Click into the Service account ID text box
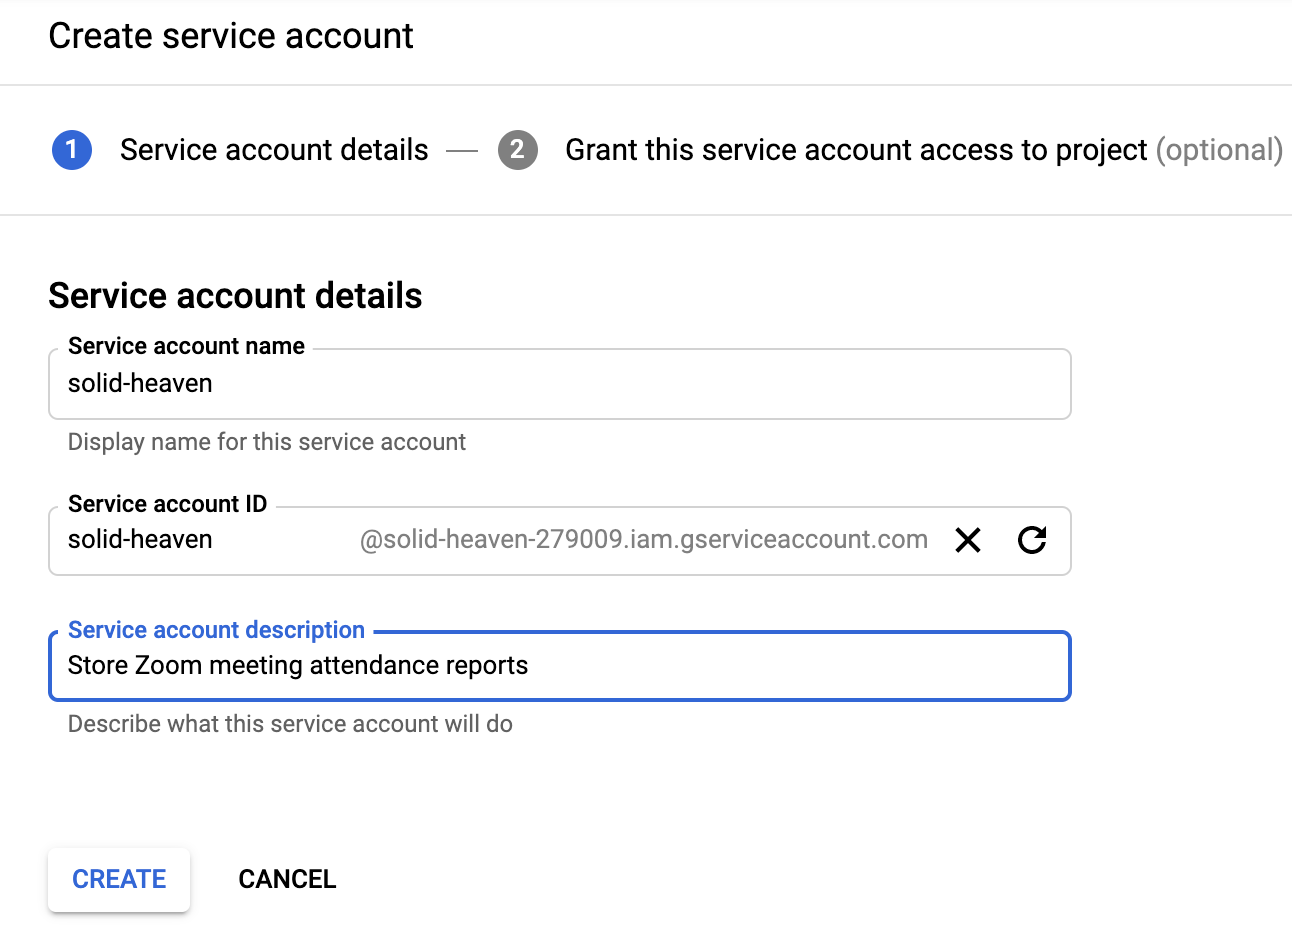Image resolution: width=1292 pixels, height=950 pixels. [200, 541]
